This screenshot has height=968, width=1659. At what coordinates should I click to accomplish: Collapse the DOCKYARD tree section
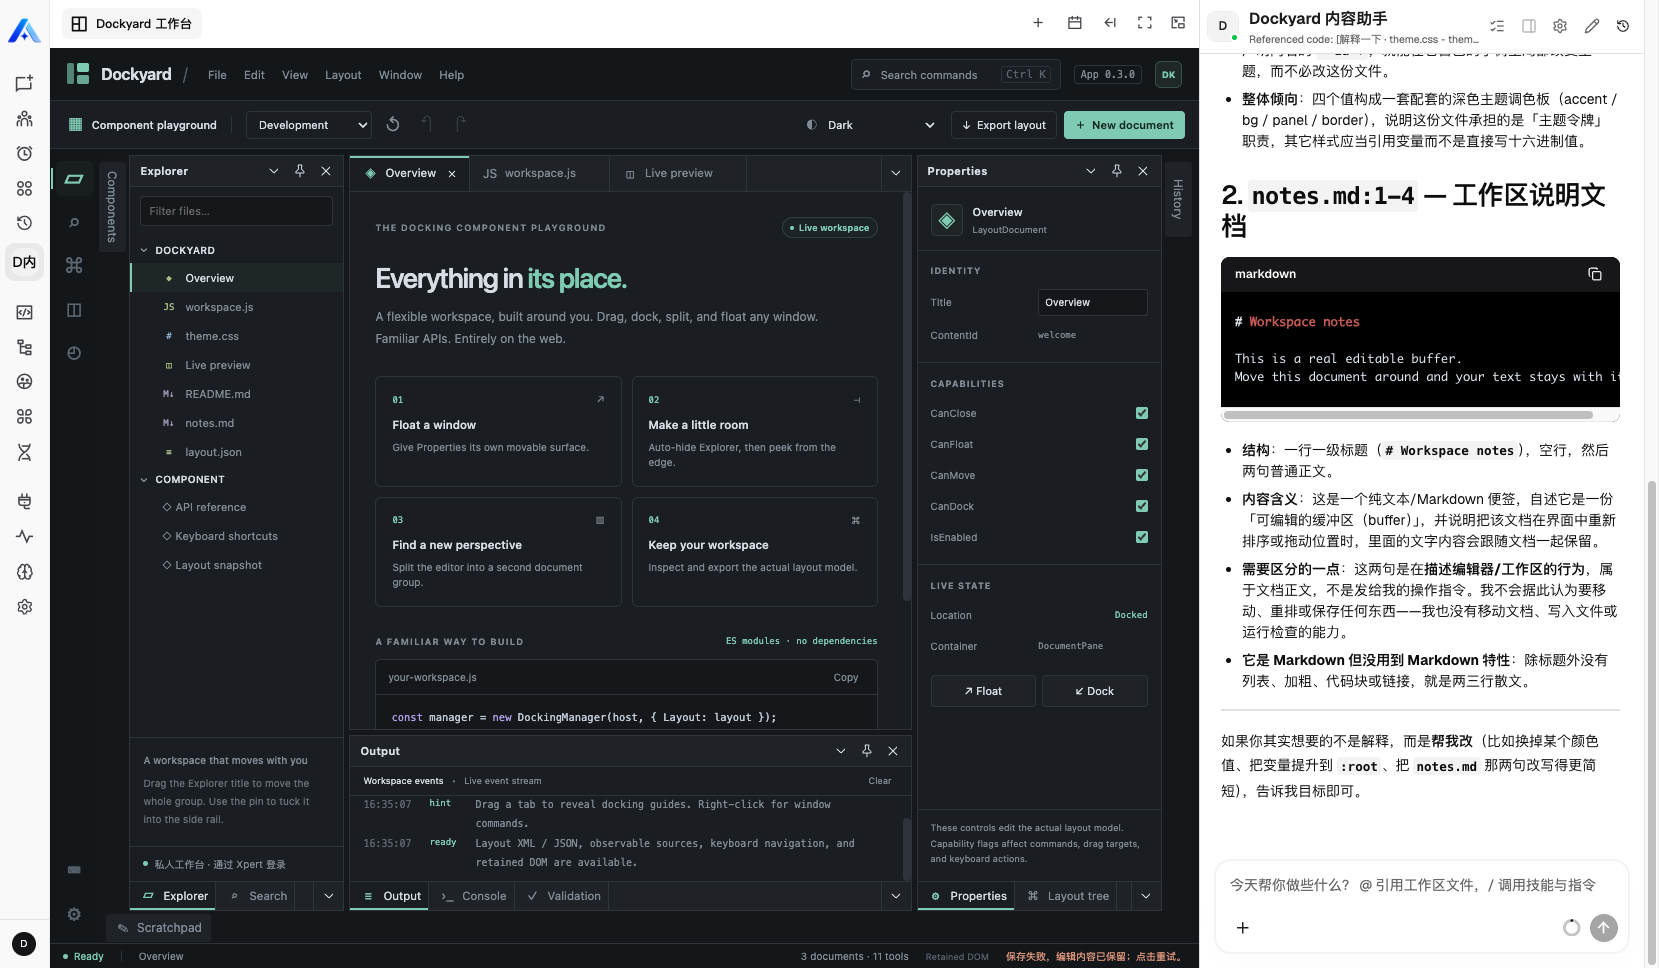coord(144,251)
